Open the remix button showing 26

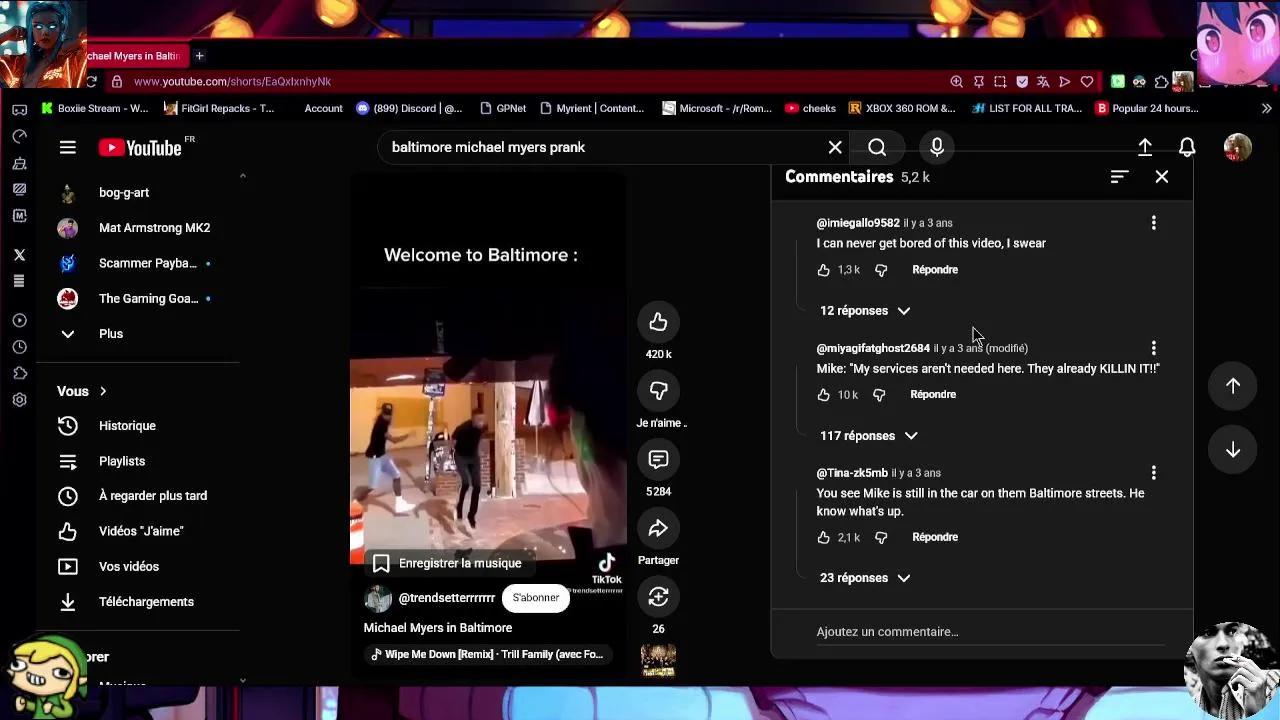[x=658, y=597]
